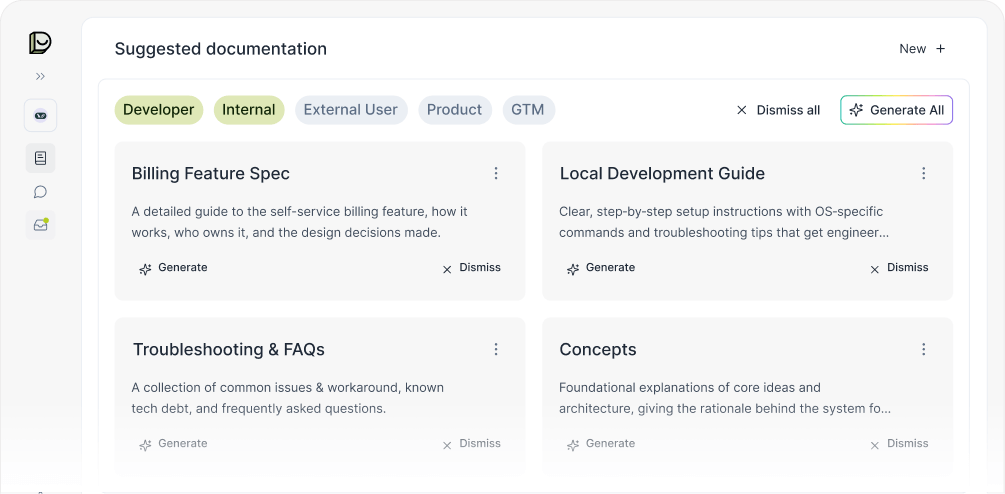Enable the External User filter chip
1005x494 pixels.
[350, 110]
